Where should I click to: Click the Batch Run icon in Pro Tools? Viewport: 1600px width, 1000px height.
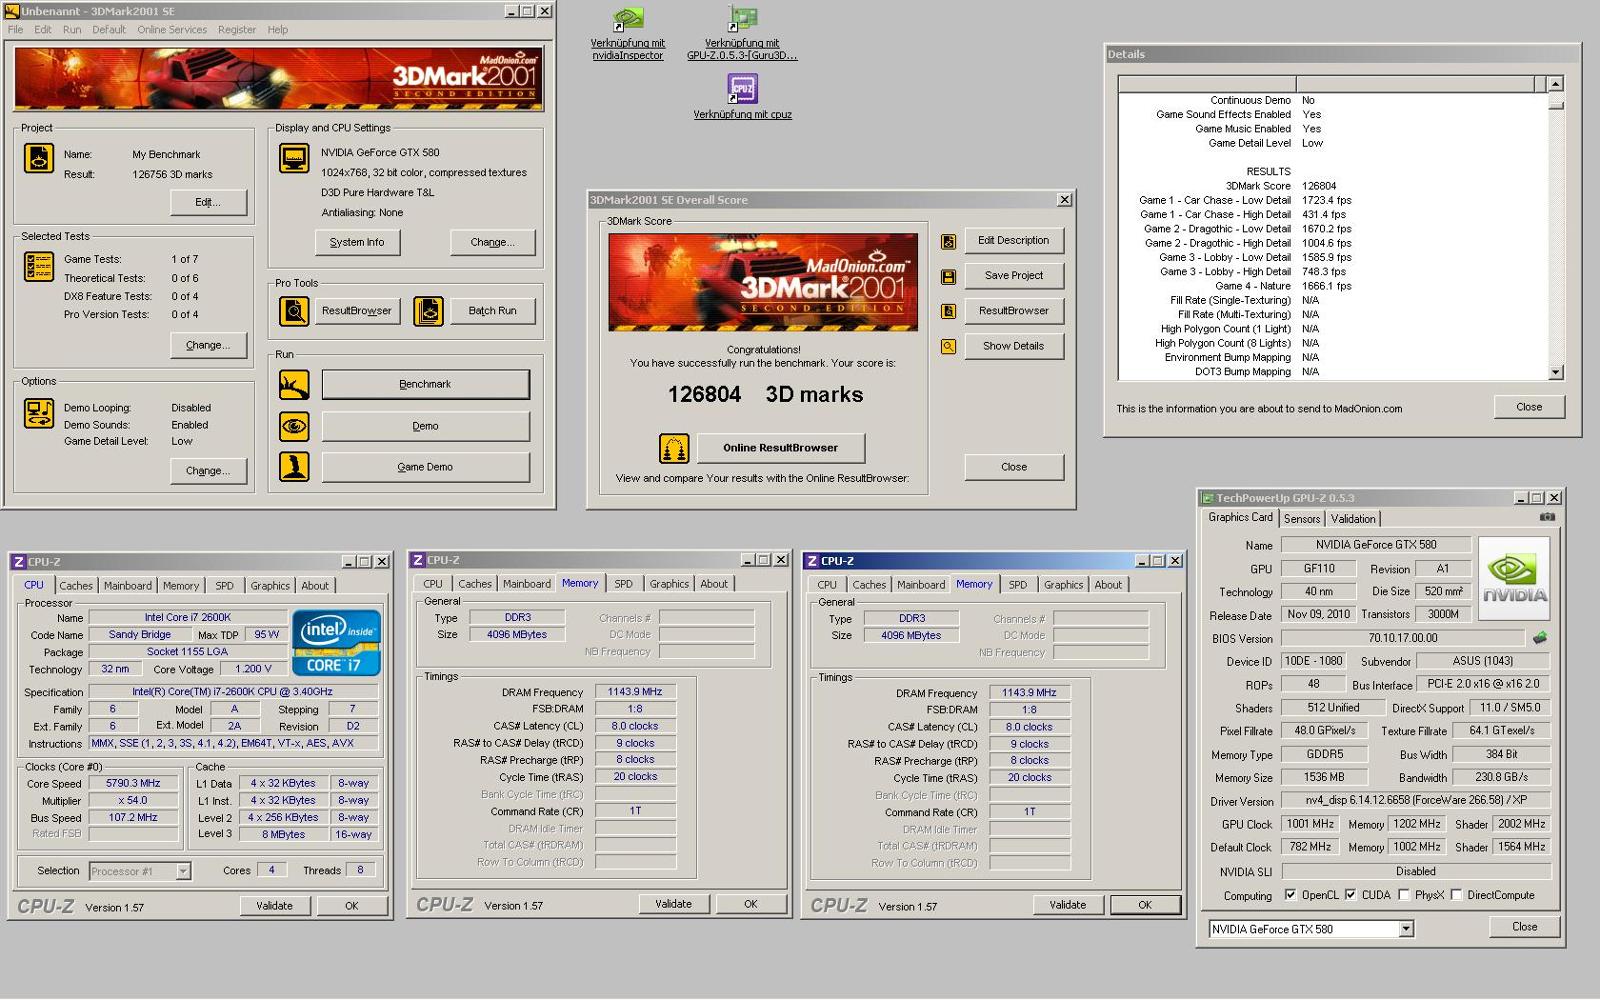click(428, 311)
